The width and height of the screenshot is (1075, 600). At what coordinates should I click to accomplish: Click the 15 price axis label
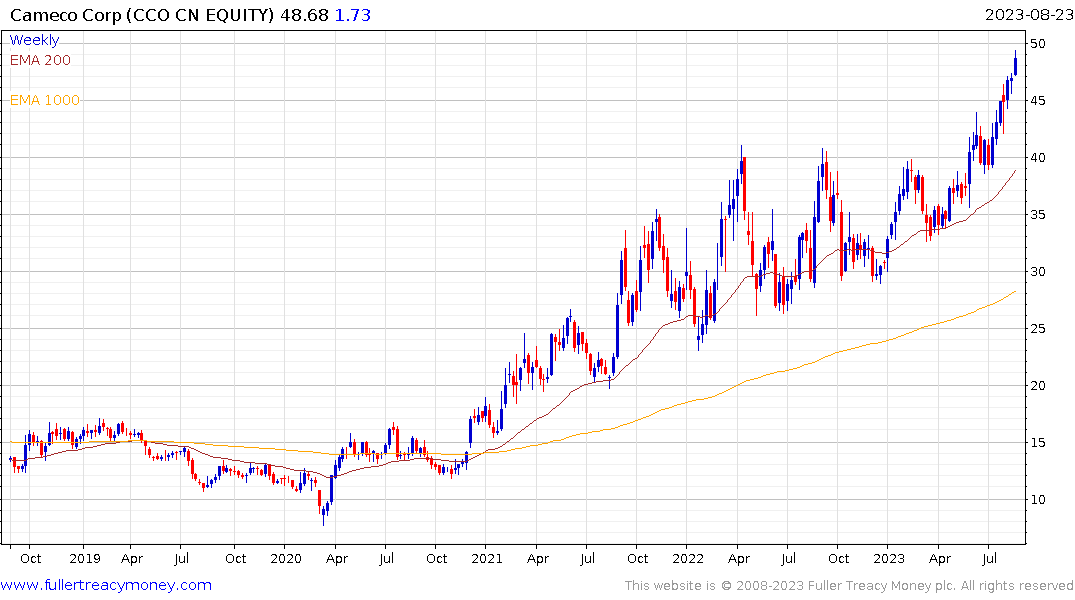pyautogui.click(x=1038, y=442)
